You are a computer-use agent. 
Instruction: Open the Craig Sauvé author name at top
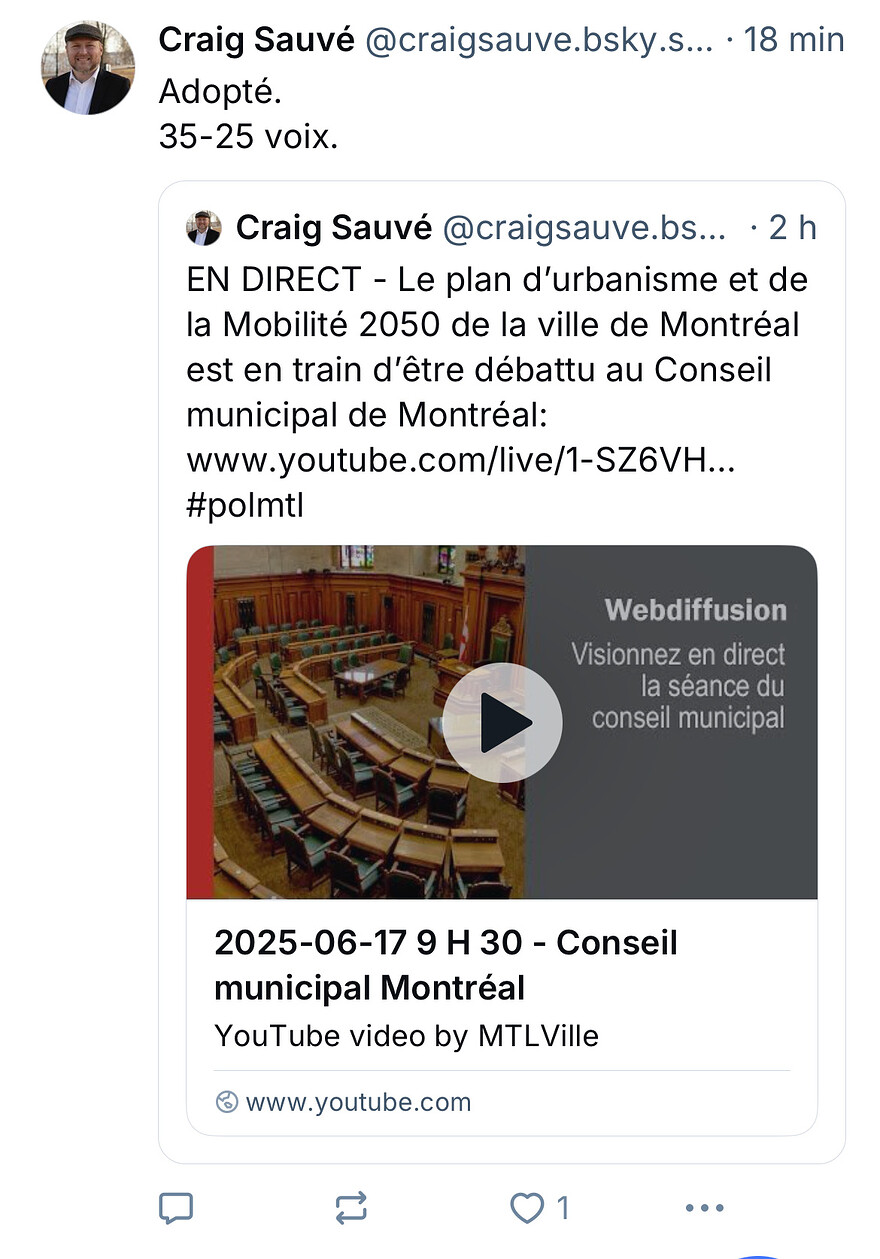(257, 40)
